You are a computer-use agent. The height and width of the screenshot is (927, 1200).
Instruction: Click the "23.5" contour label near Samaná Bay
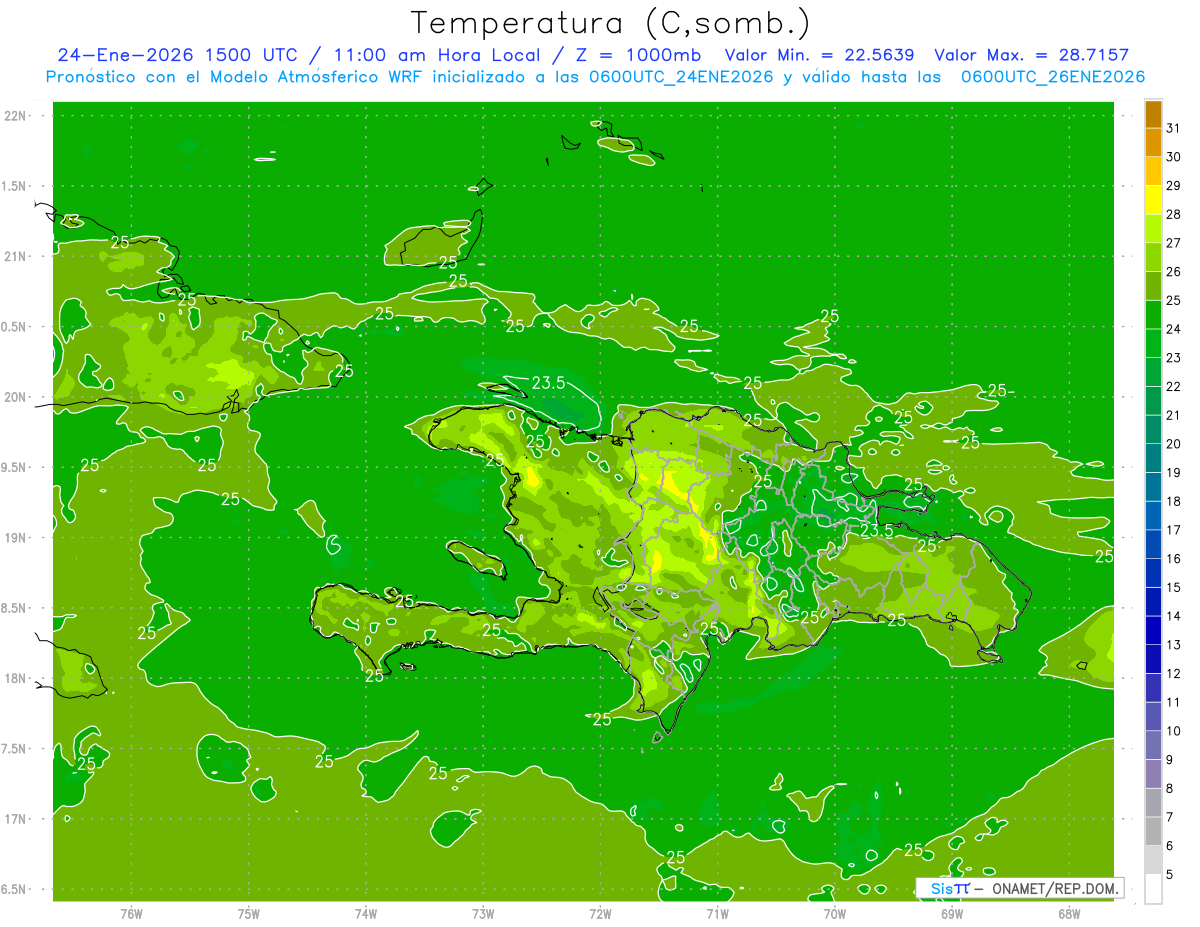coord(877,531)
